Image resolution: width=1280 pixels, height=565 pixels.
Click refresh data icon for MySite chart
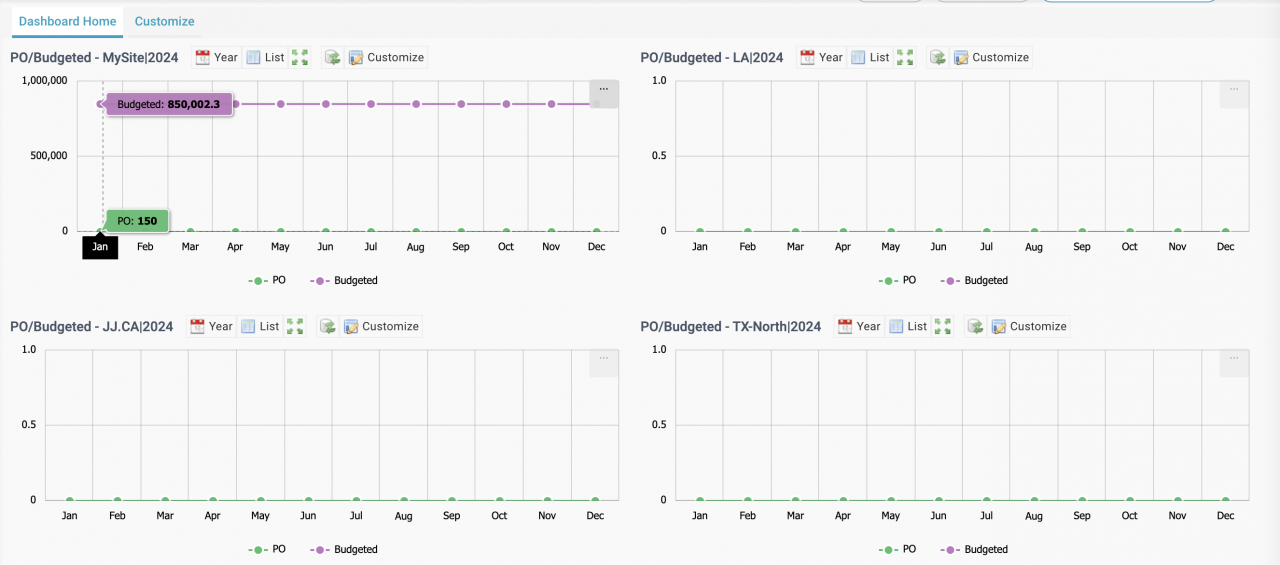point(332,58)
